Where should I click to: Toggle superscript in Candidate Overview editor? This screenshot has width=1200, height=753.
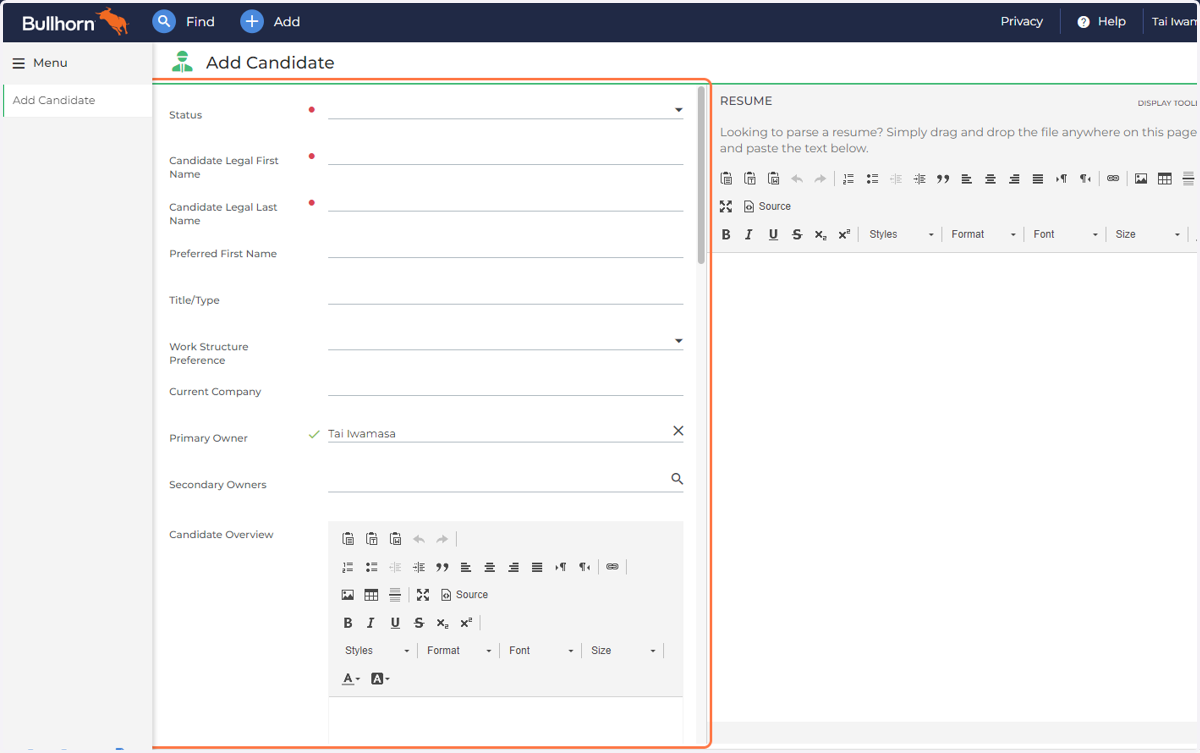[x=466, y=623]
